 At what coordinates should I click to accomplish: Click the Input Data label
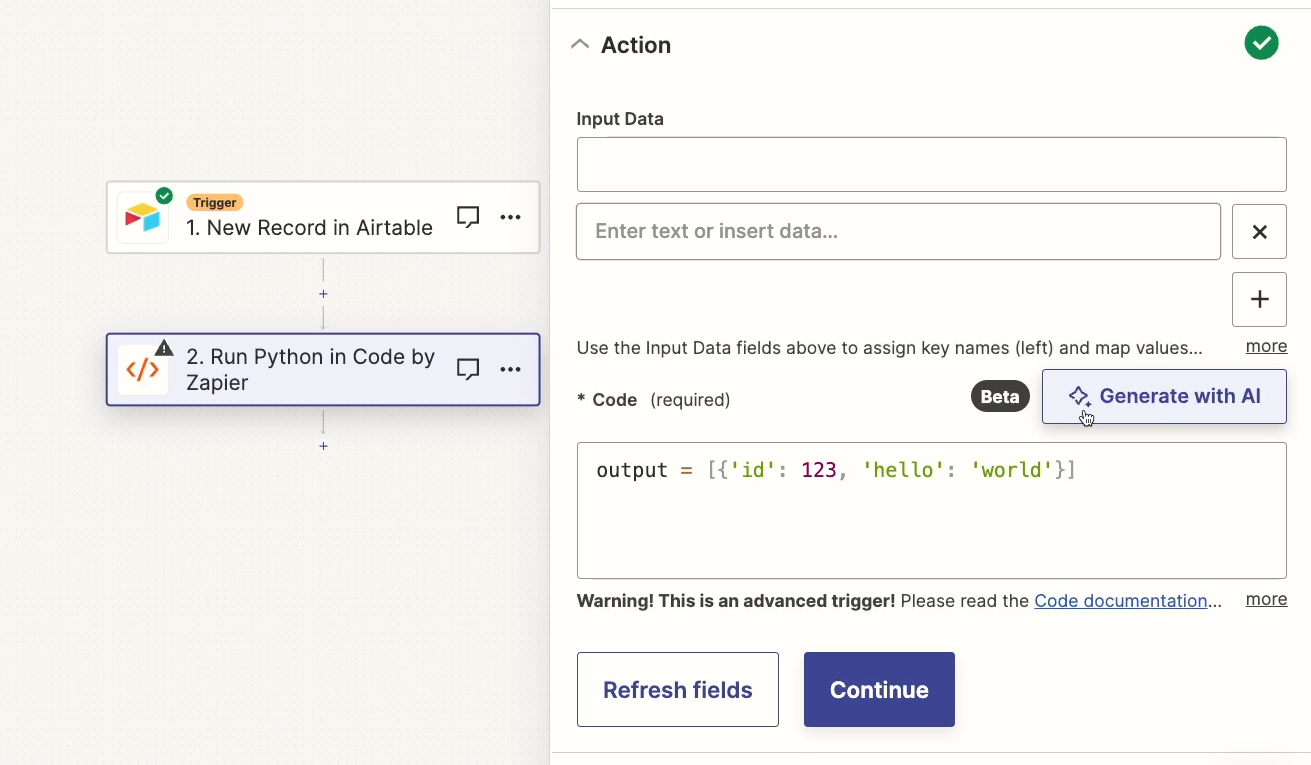click(620, 118)
